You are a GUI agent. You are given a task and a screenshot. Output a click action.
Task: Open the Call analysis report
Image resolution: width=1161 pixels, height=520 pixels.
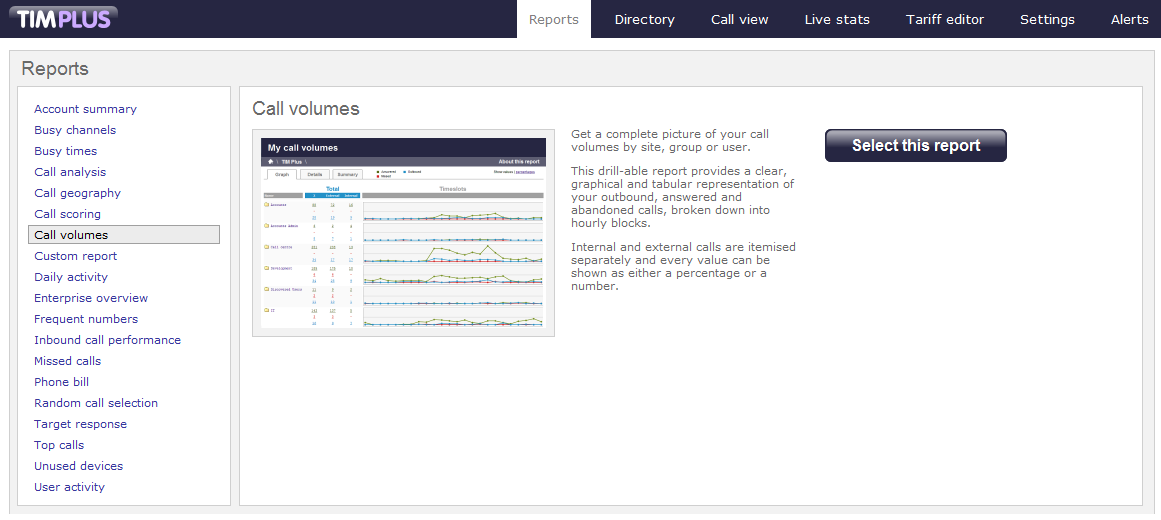tap(70, 172)
